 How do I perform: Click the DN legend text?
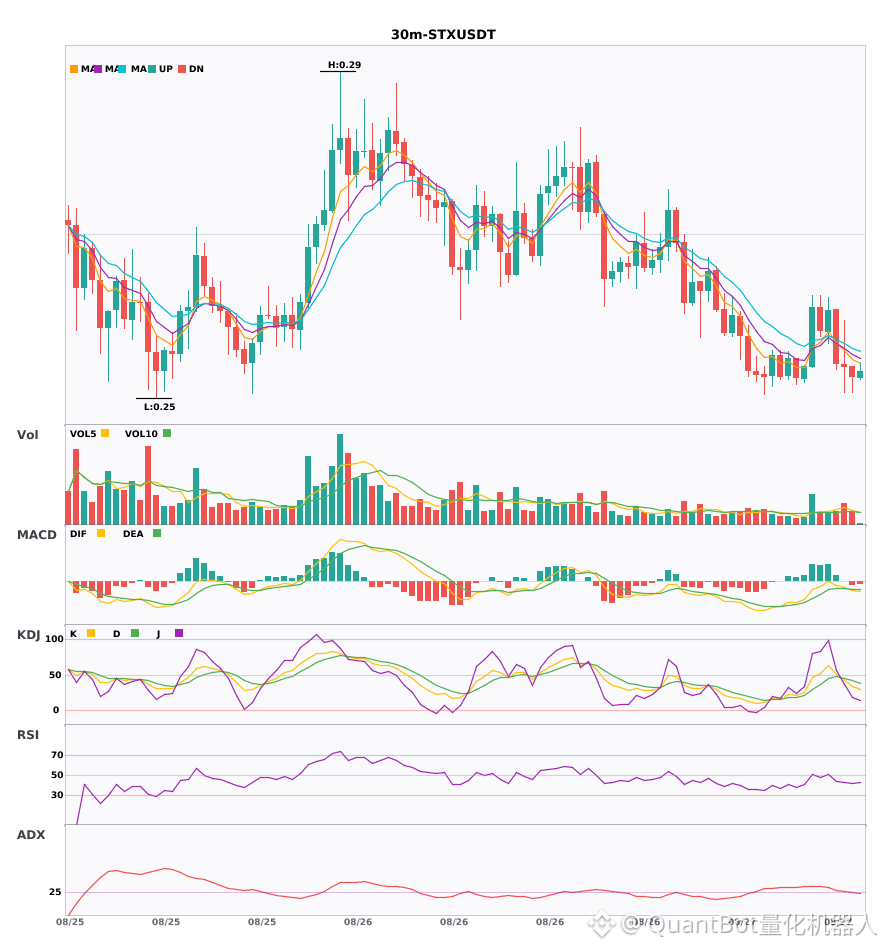click(x=196, y=69)
